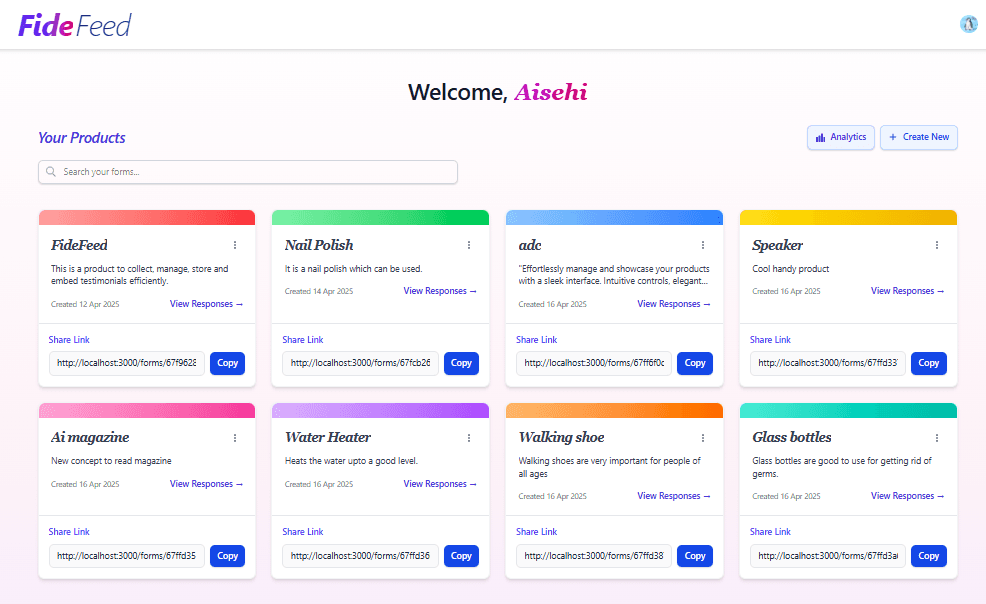Open the Speaker card three-dot menu
986x604 pixels.
(x=936, y=244)
